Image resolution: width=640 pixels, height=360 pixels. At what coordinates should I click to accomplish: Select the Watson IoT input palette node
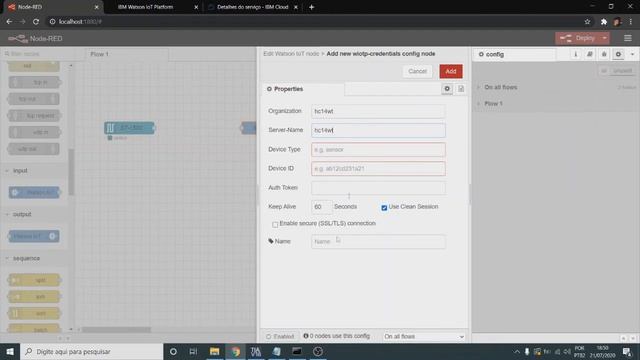34,192
